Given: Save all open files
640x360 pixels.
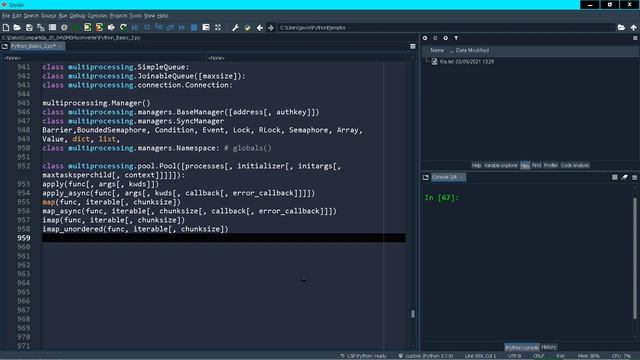Looking at the screenshot, I should tap(41, 27).
